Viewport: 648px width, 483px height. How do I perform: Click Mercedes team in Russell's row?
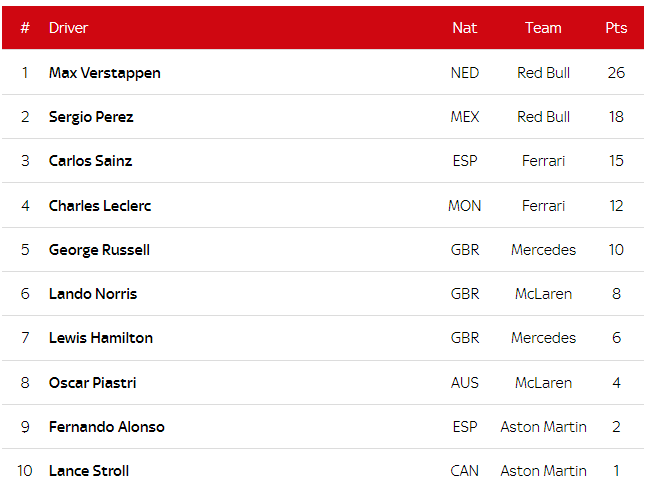[543, 250]
